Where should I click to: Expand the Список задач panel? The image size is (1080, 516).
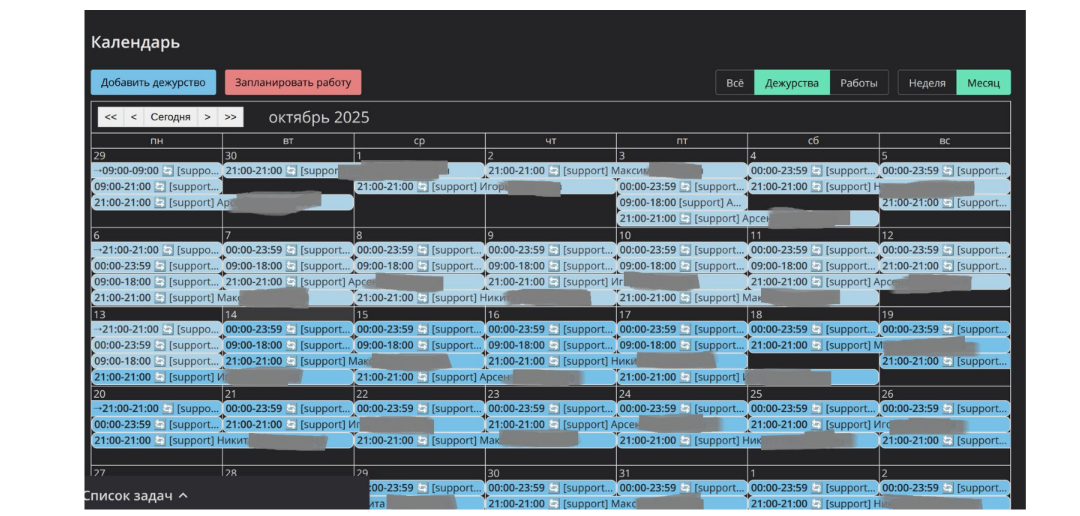coord(135,495)
